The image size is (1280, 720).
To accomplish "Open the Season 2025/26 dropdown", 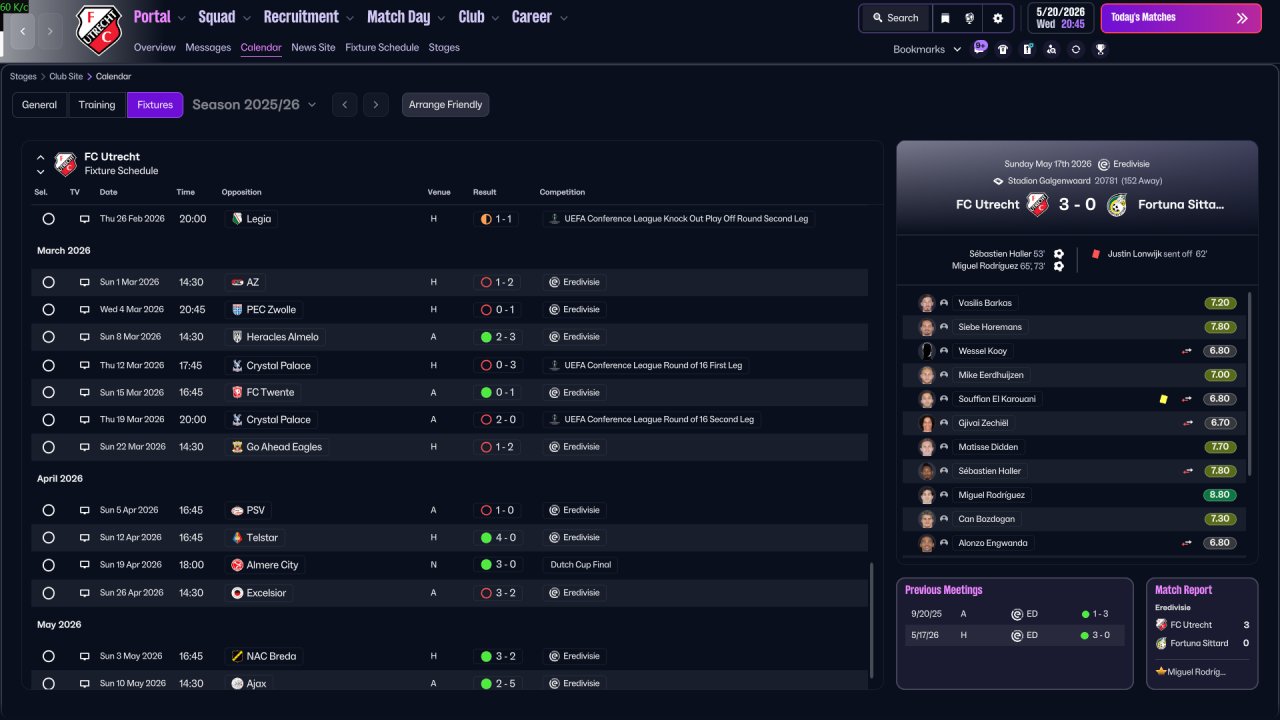I will point(254,105).
